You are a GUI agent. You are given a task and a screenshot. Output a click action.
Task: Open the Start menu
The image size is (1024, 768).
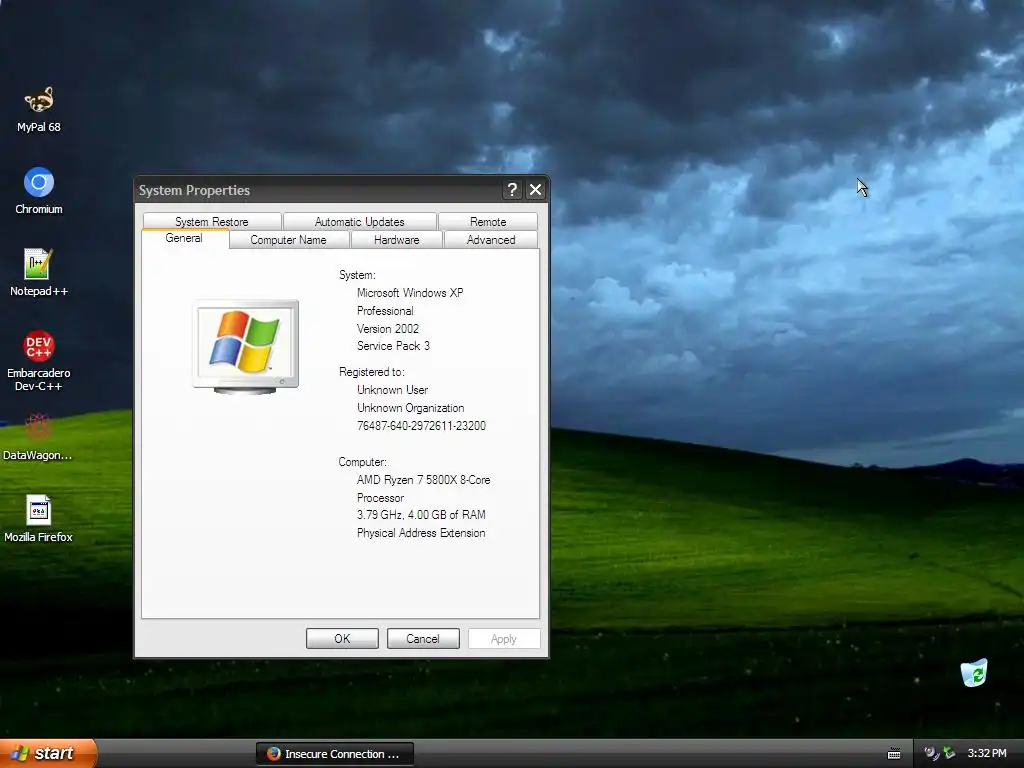click(48, 753)
